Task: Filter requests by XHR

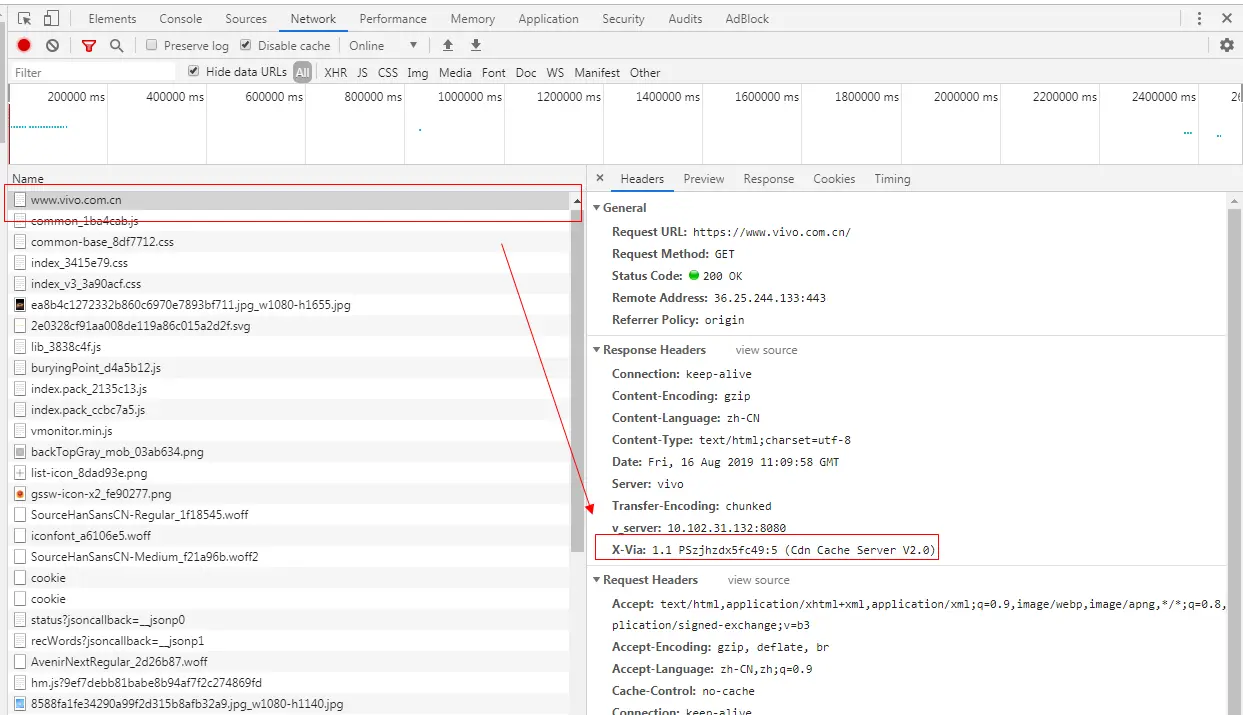Action: point(336,72)
